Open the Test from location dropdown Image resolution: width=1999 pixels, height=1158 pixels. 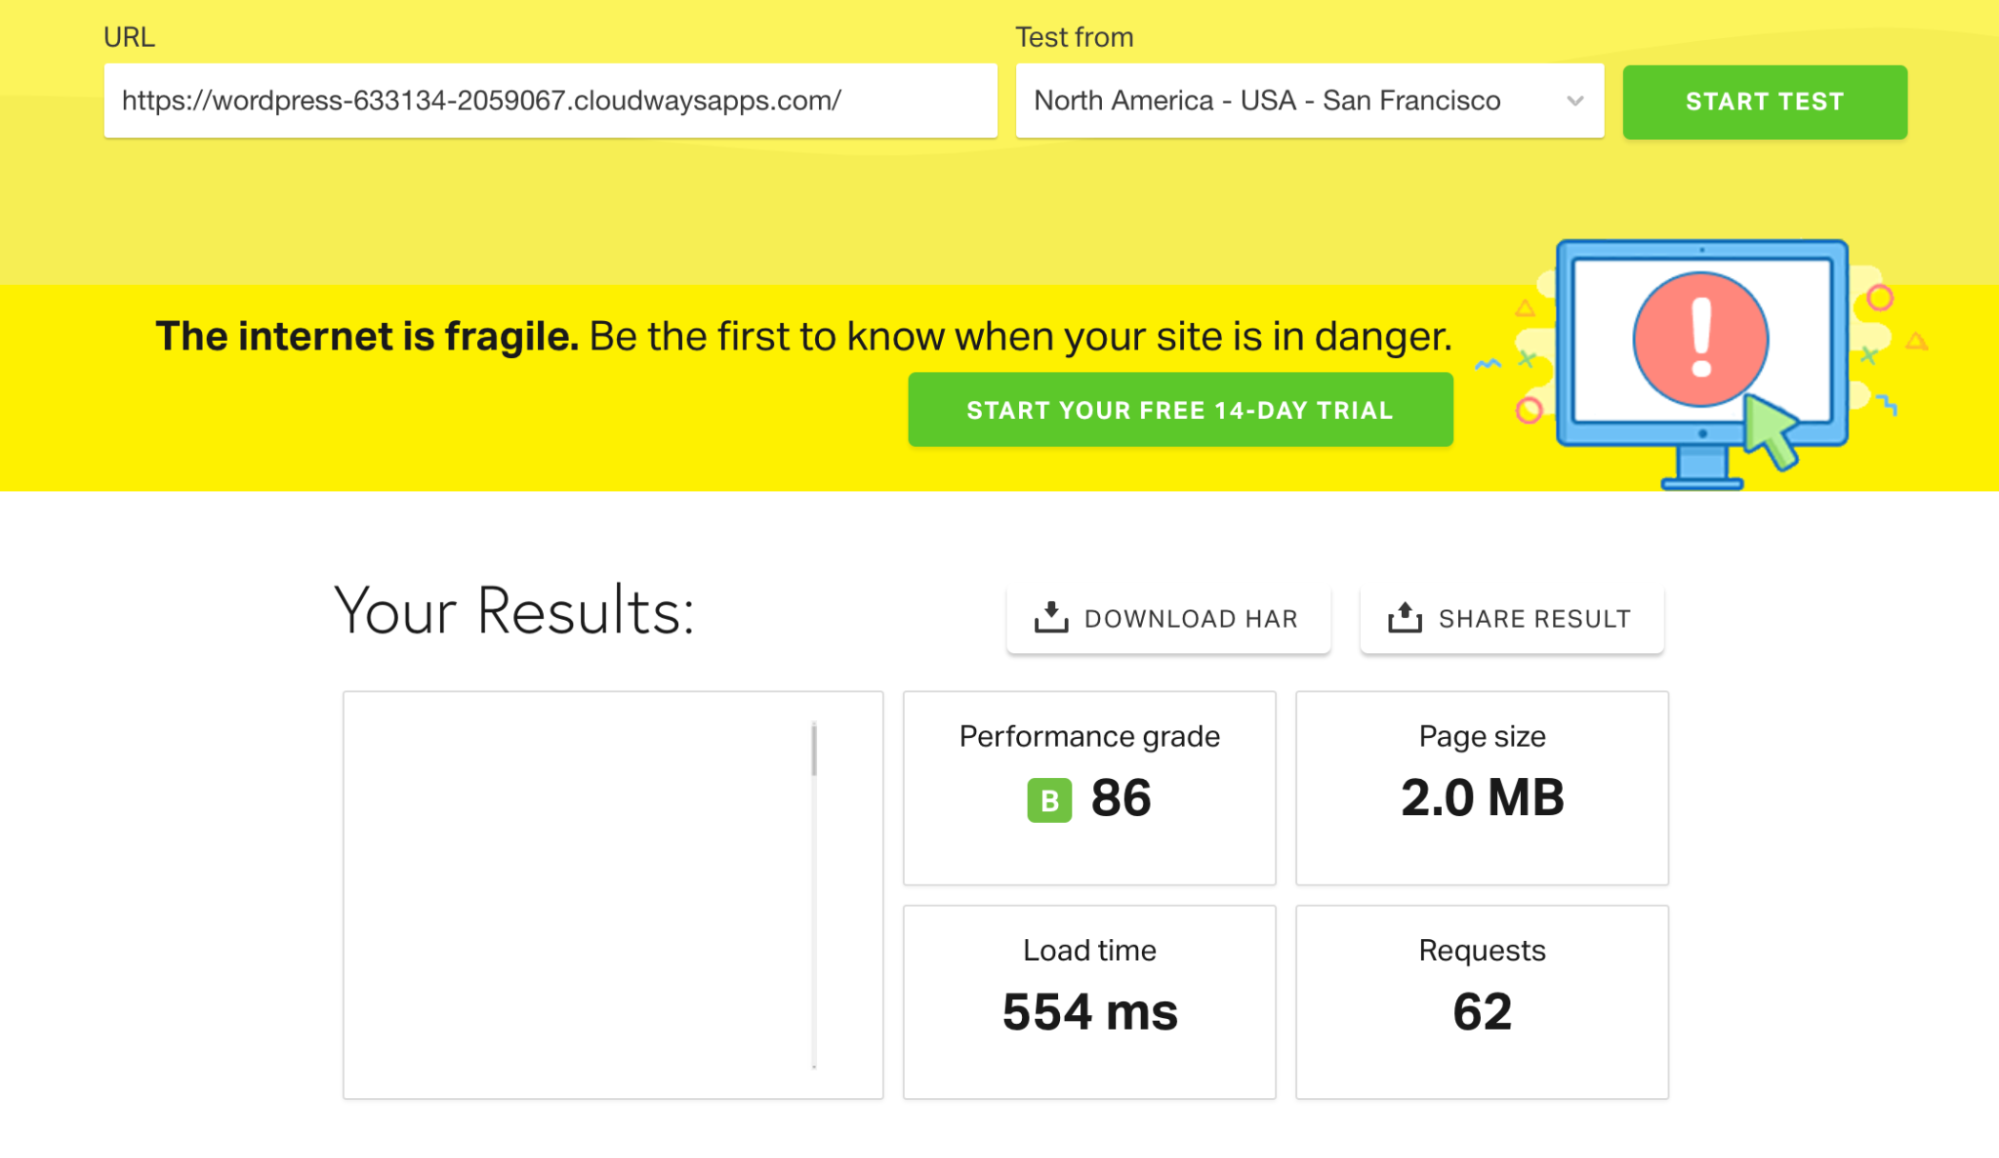(x=1290, y=101)
